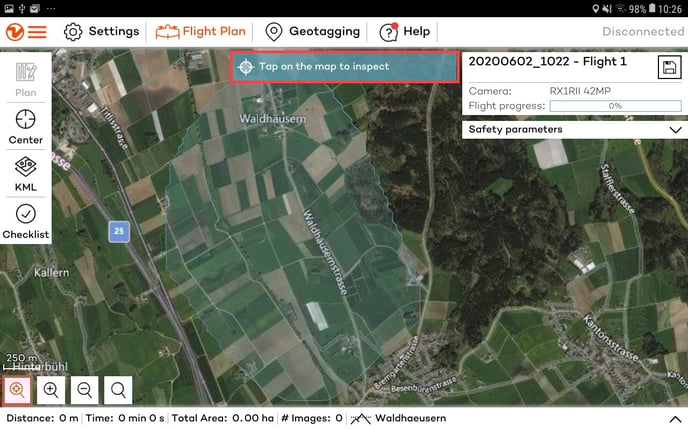Click the plain magnifier search icon
The image size is (688, 430).
[x=119, y=391]
